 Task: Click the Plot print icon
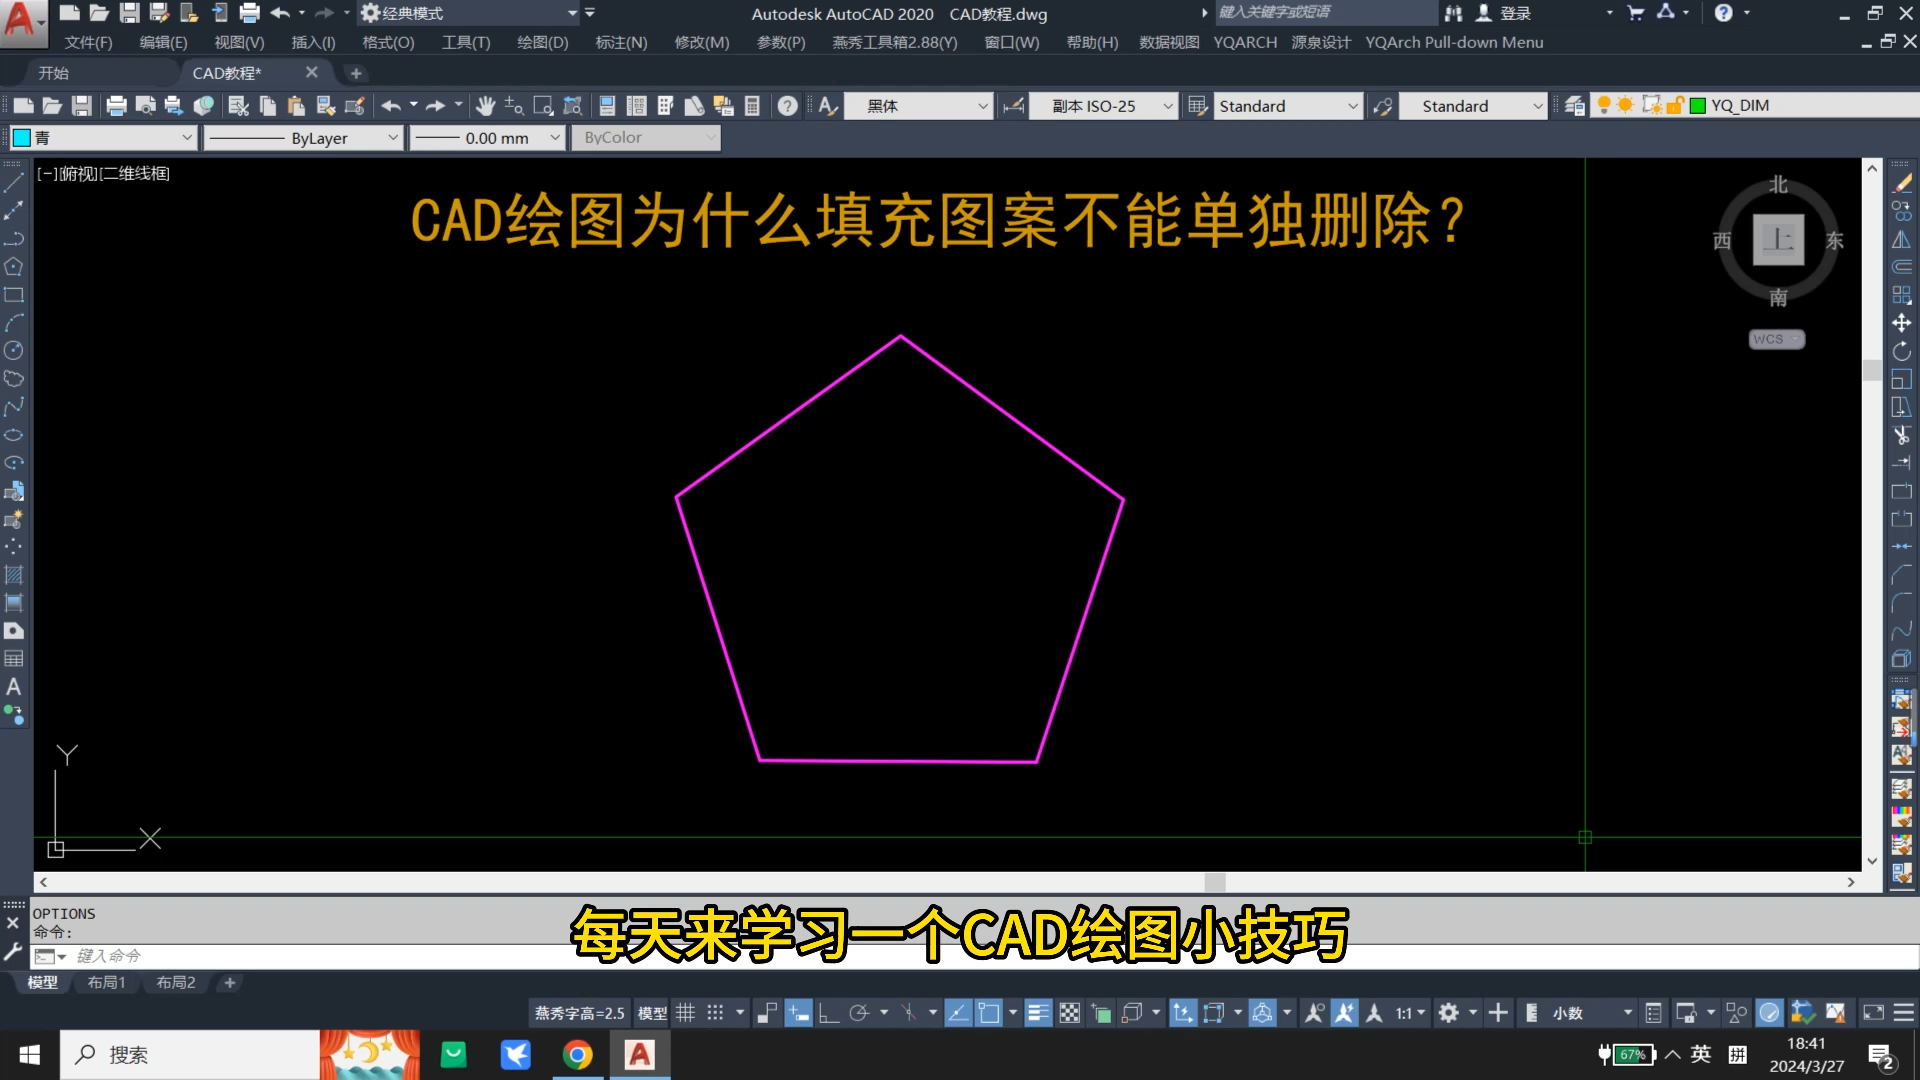(116, 106)
